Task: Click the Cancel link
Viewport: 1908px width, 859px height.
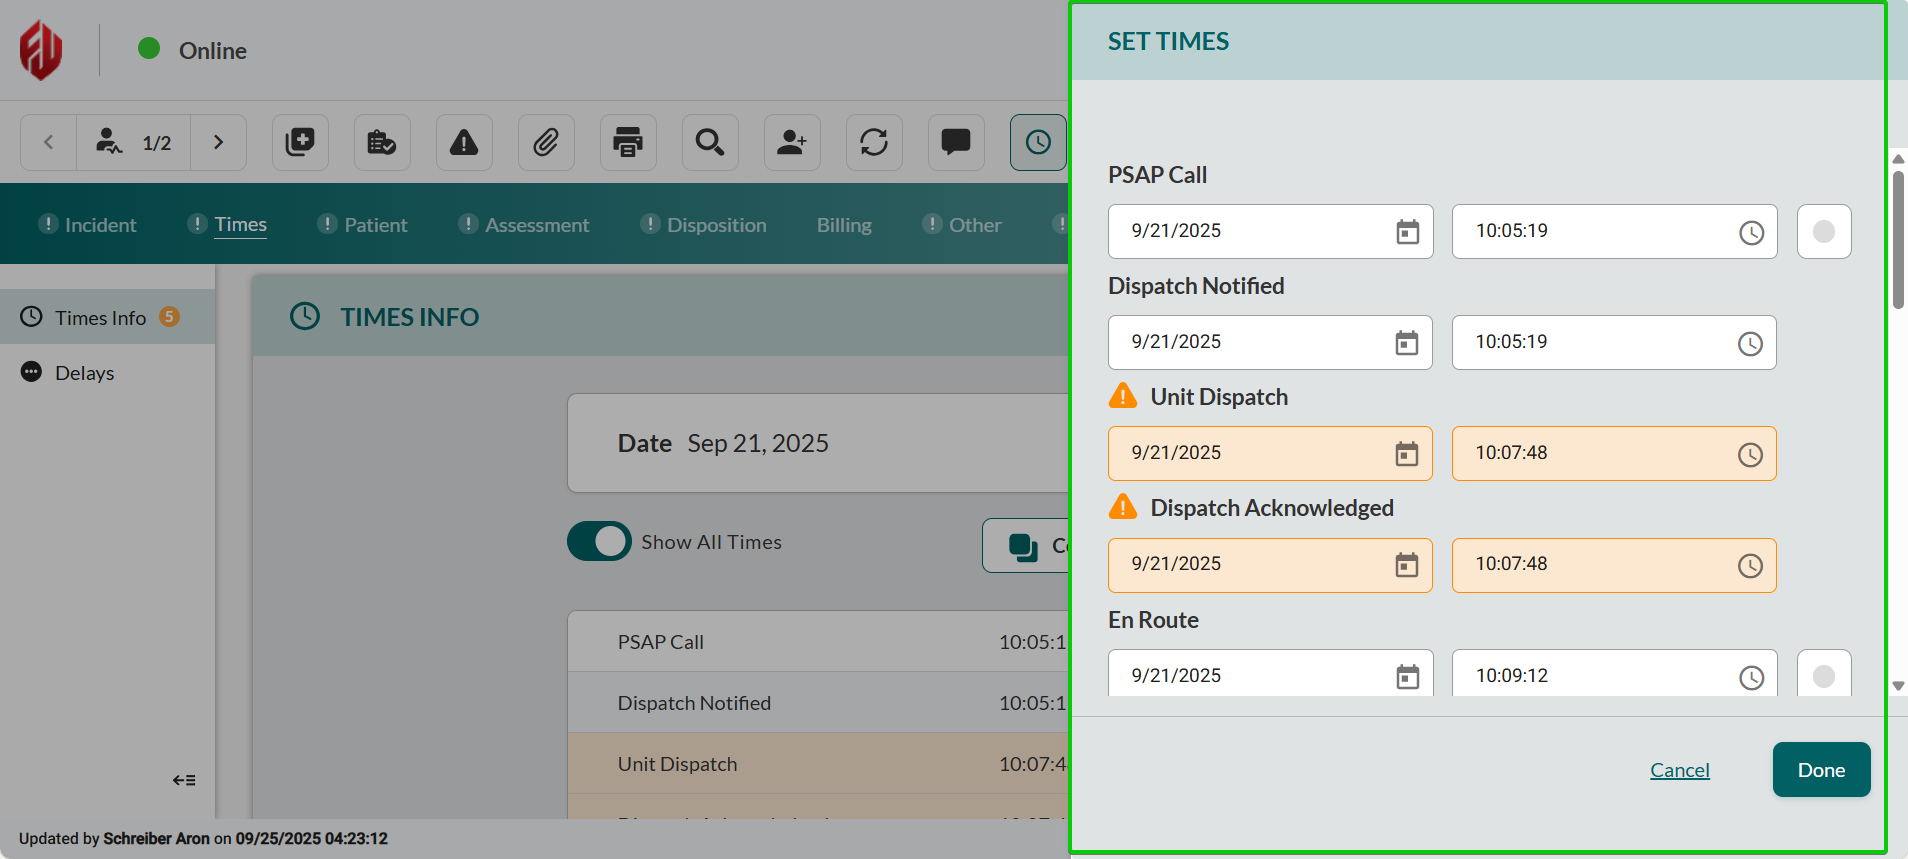Action: click(x=1679, y=770)
